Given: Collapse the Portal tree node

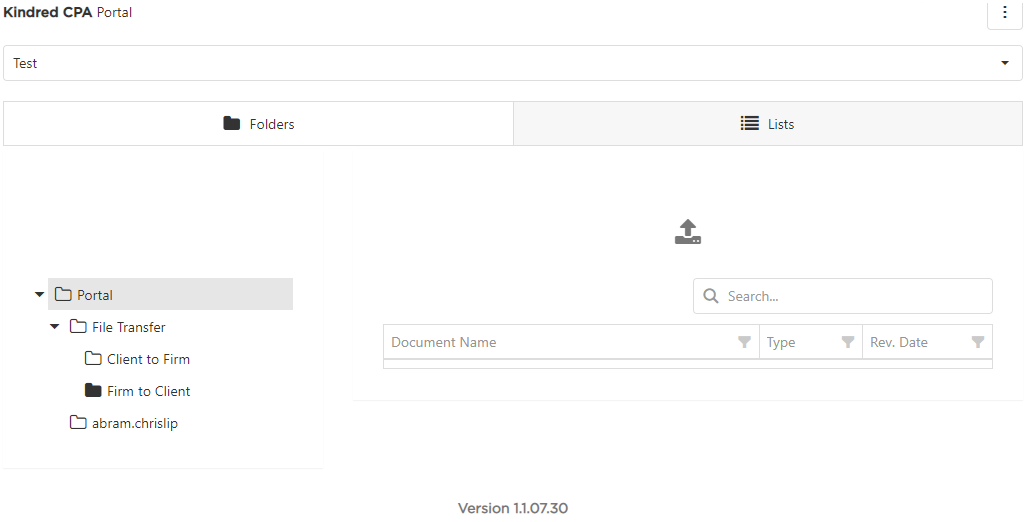Looking at the screenshot, I should (39, 295).
